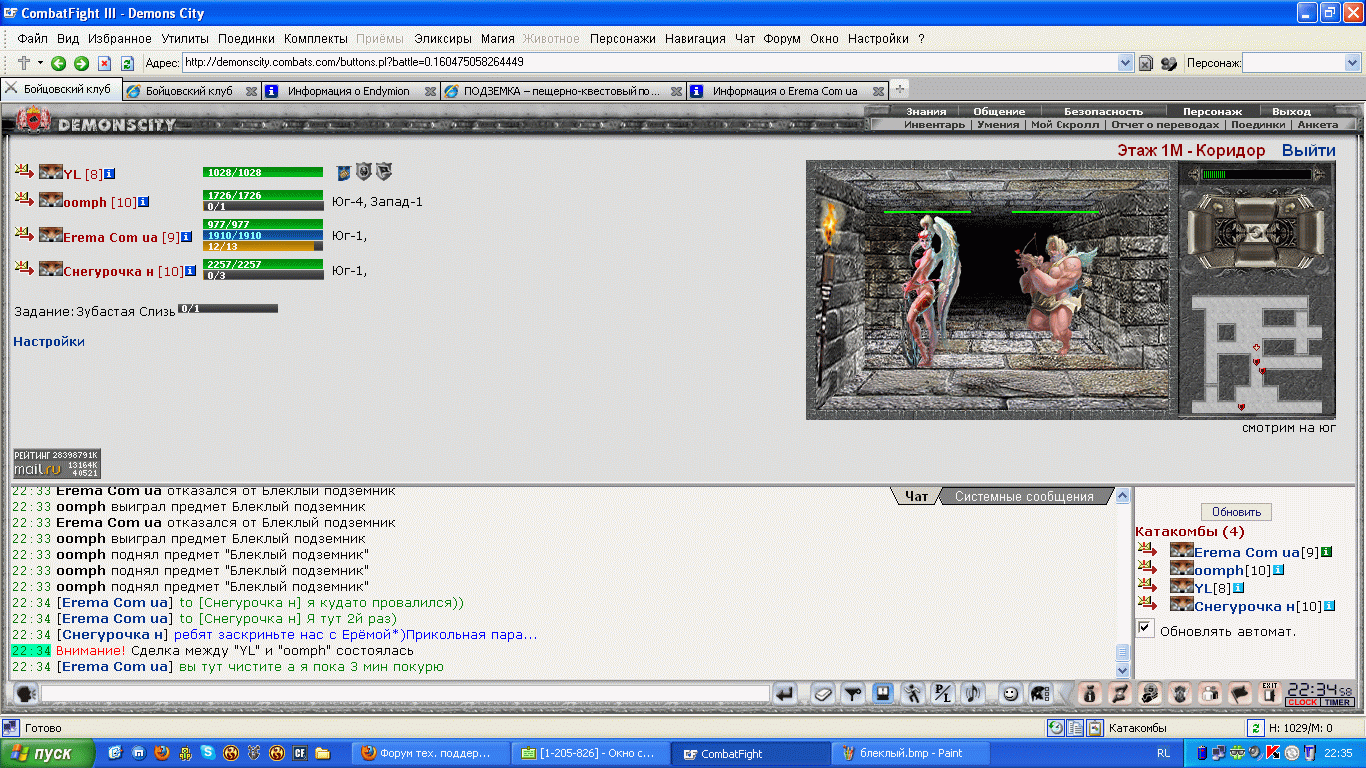Switch to Форум тех. поддер... taskbar window
The width and height of the screenshot is (1366, 768).
click(x=433, y=753)
